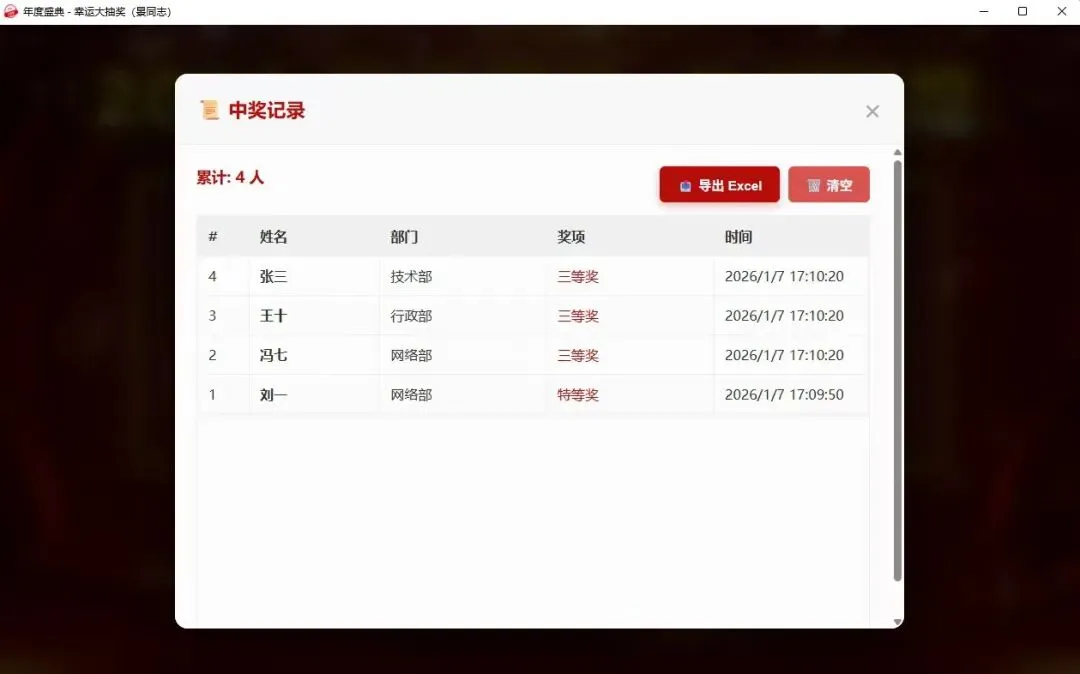The width and height of the screenshot is (1080, 674).
Task: Select the name 冯七
Action: coord(273,355)
